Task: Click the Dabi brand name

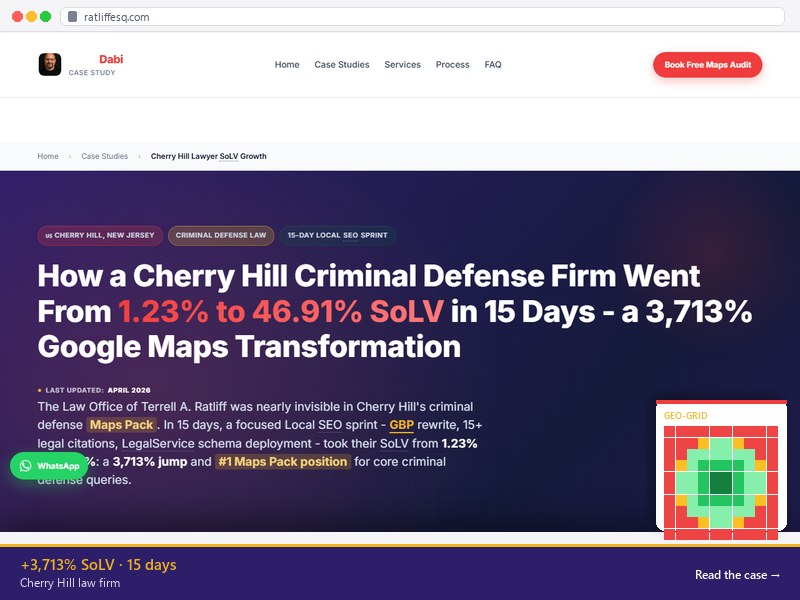Action: [111, 59]
